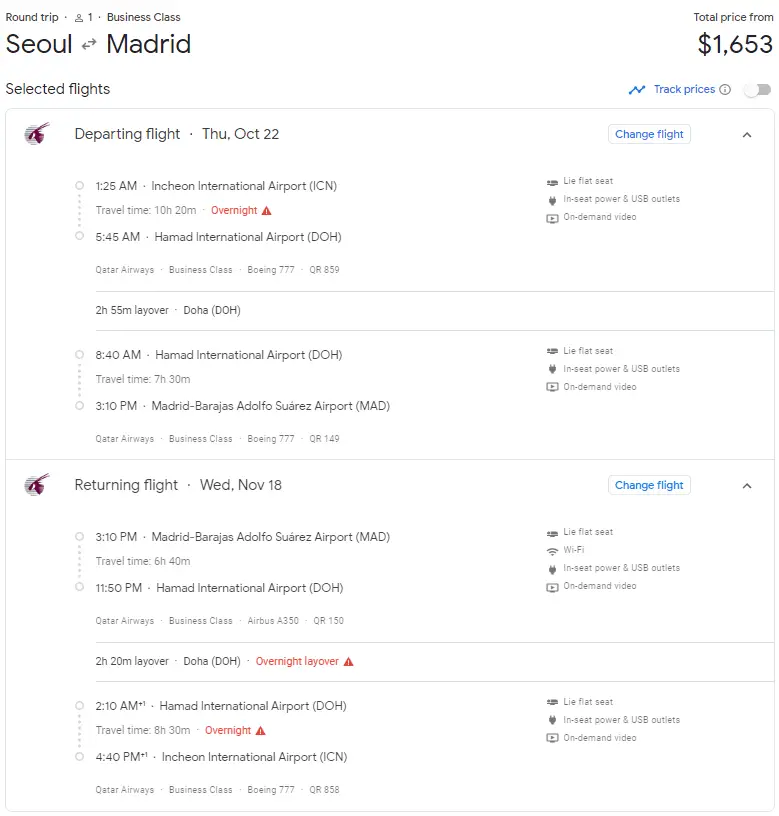Click the $1,653 total price

(735, 44)
